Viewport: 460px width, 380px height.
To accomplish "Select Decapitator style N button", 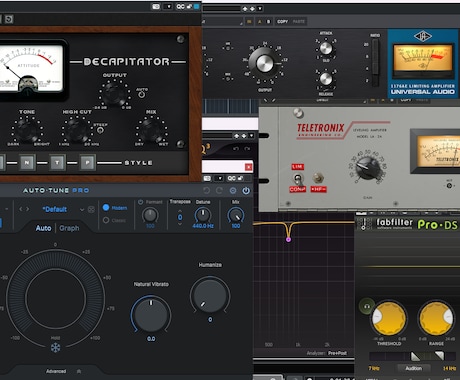I will (27, 163).
